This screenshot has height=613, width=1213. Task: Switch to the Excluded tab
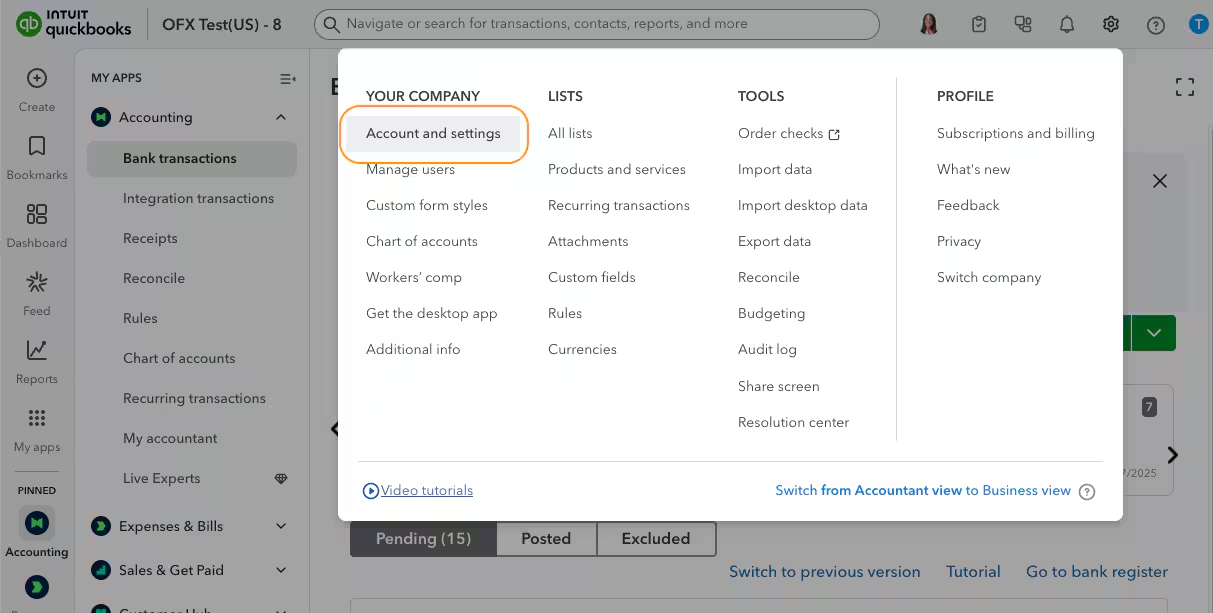656,538
